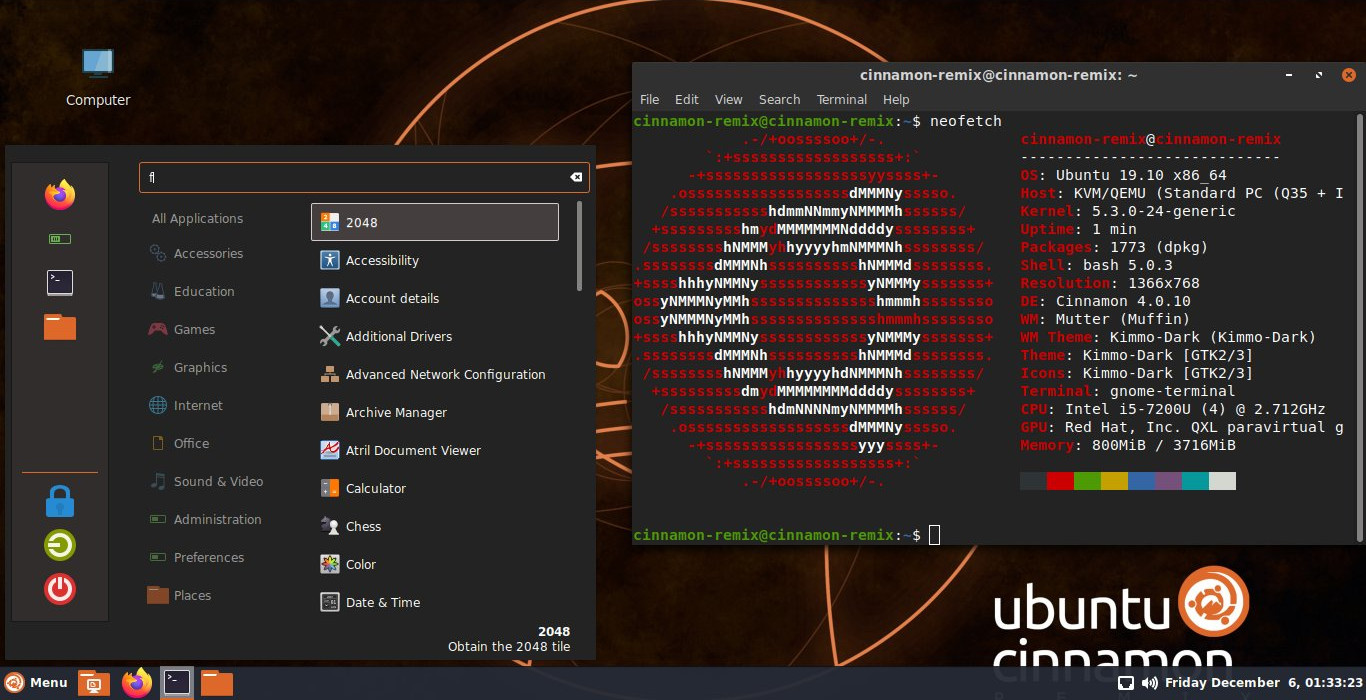Click the "Resolution: 1366x768" line
This screenshot has height=700, width=1366.
(1110, 284)
